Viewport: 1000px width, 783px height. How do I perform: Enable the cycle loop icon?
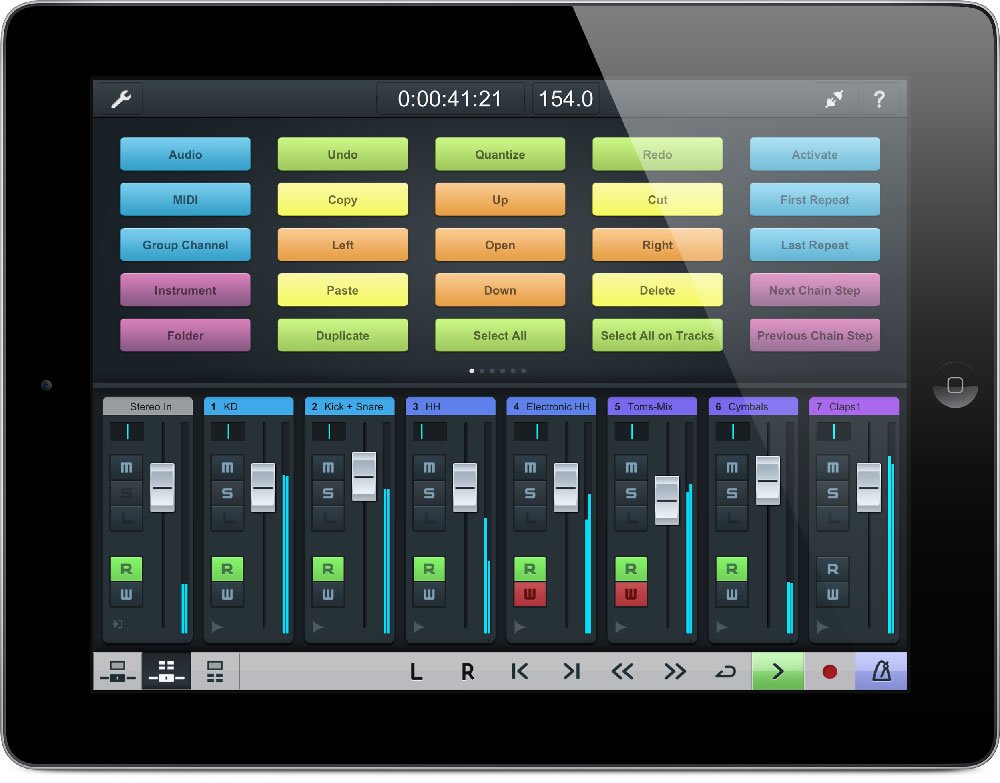coord(725,672)
